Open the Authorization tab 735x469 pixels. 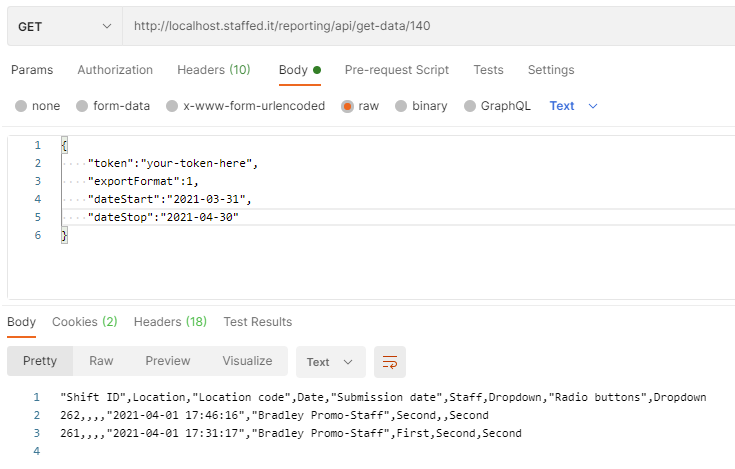point(115,70)
